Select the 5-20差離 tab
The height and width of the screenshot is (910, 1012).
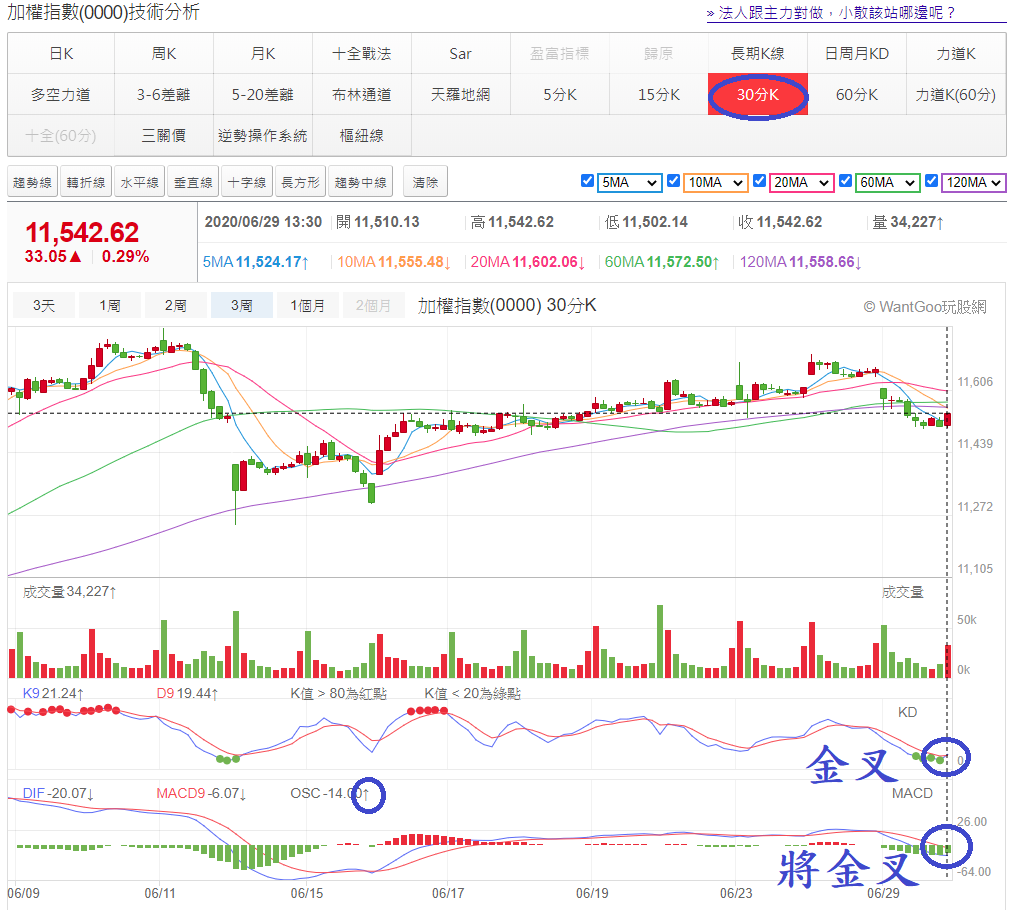pyautogui.click(x=263, y=95)
